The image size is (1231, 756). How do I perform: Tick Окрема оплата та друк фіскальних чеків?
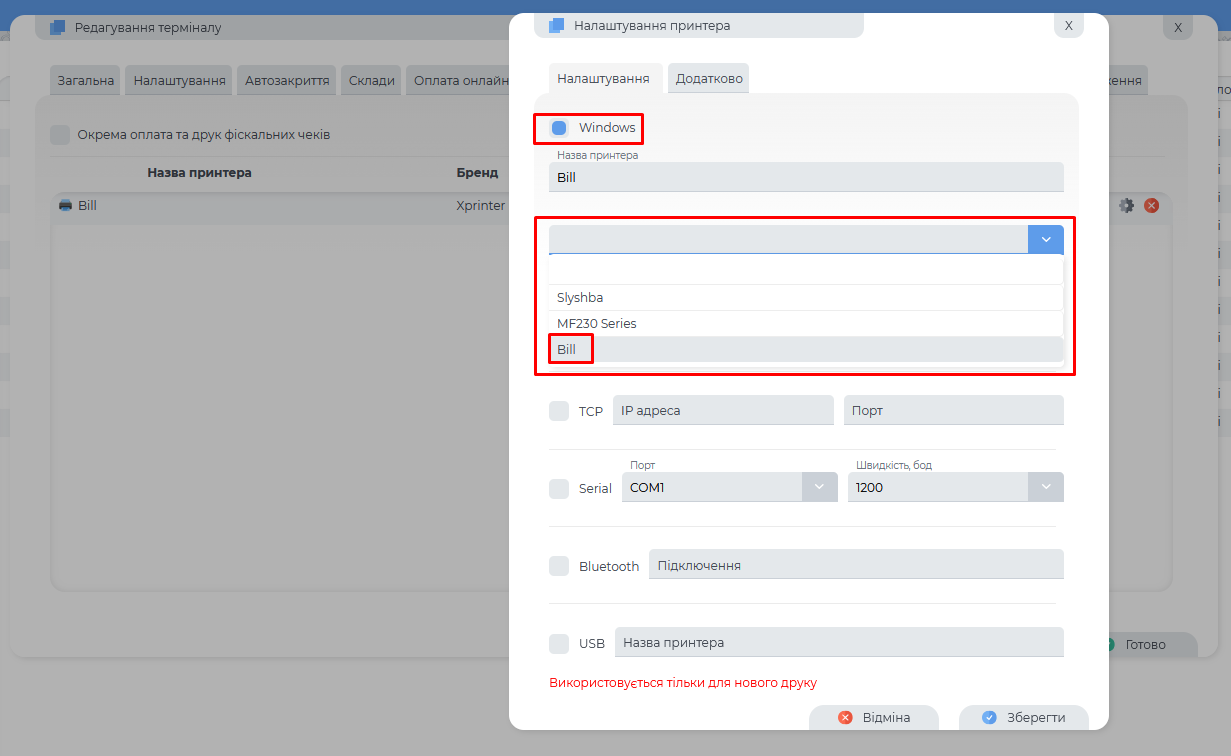[x=61, y=135]
